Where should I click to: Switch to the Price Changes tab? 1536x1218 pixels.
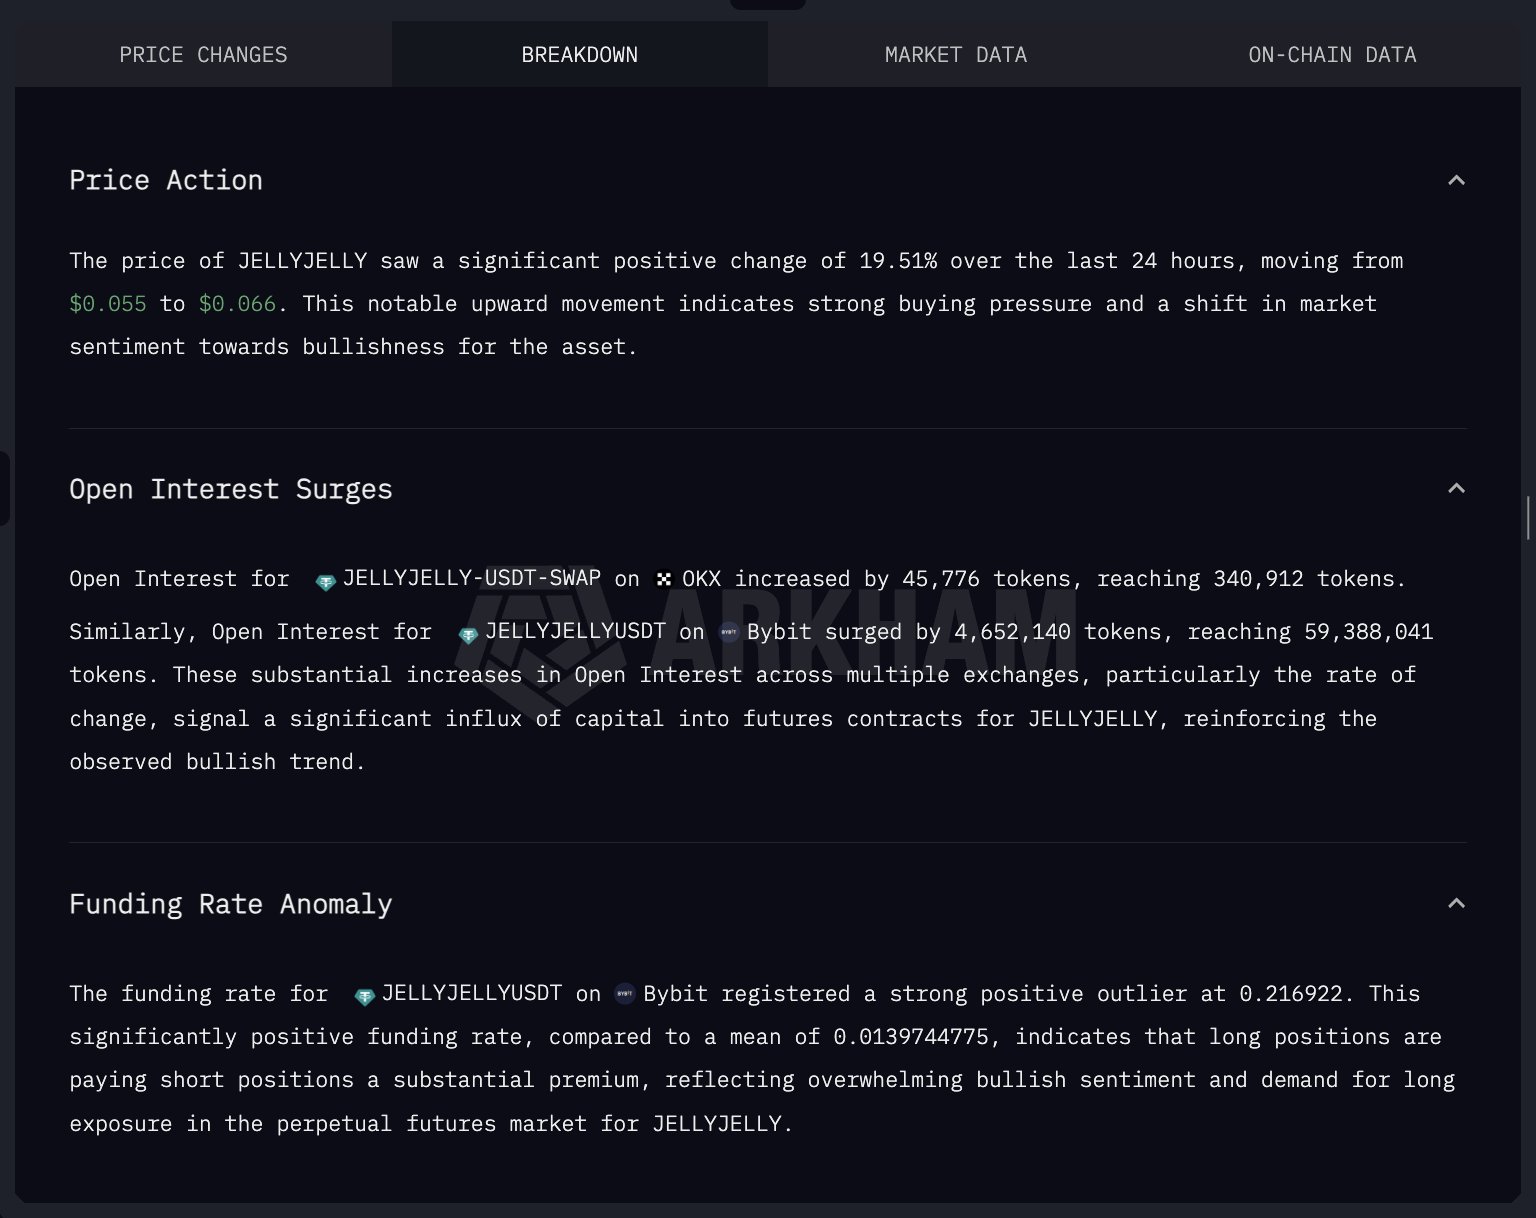(203, 55)
